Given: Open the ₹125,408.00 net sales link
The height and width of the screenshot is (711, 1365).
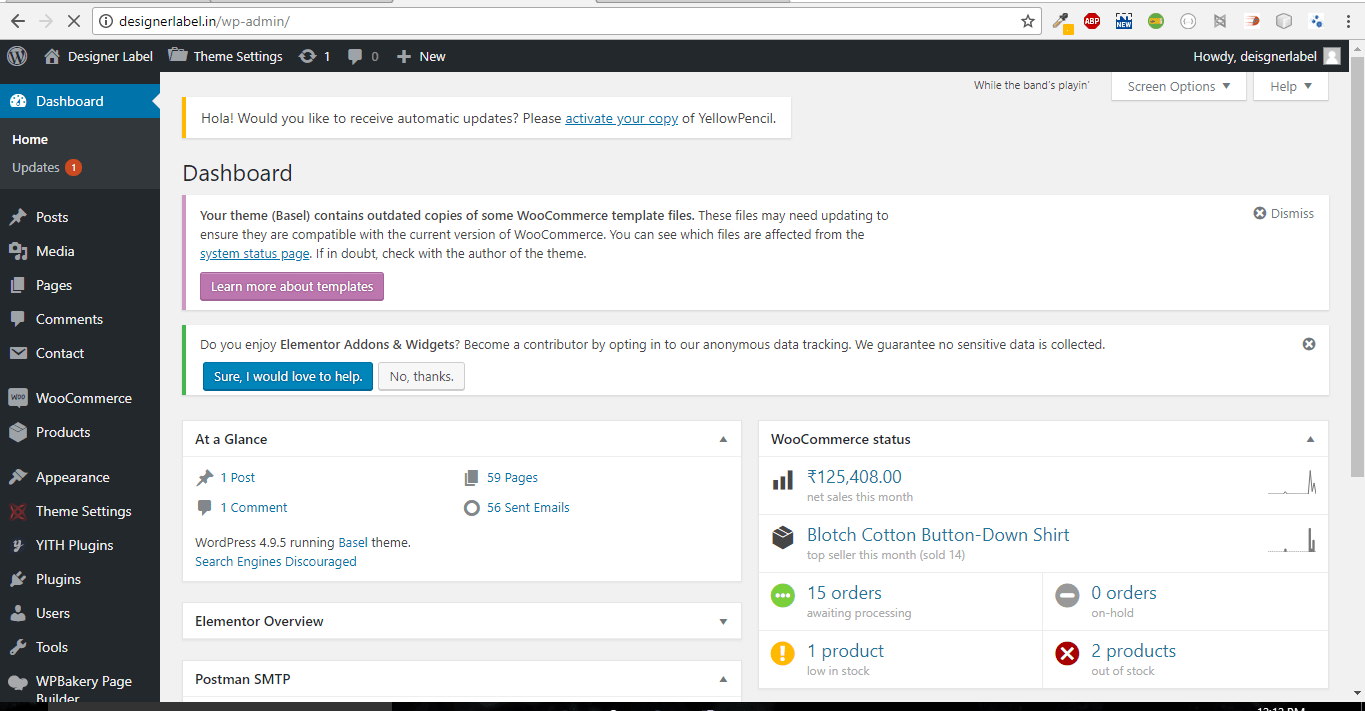Looking at the screenshot, I should 854,477.
